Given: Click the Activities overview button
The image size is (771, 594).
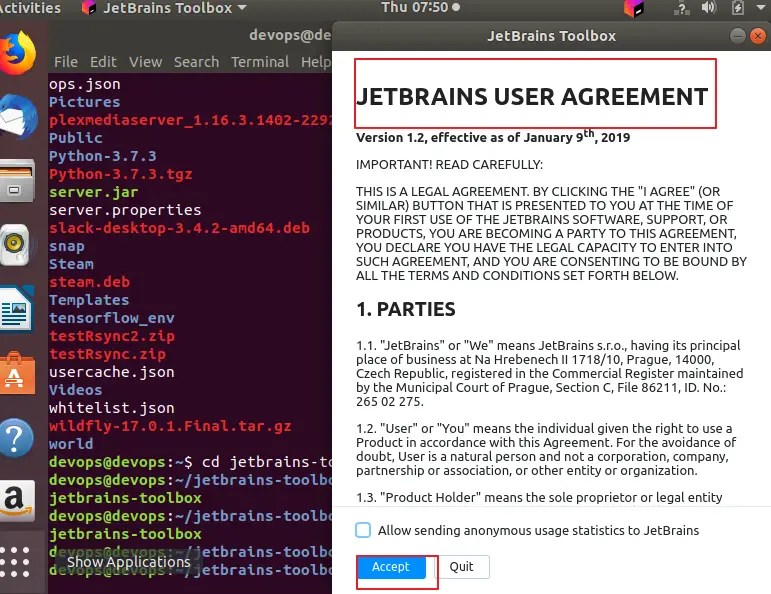Looking at the screenshot, I should pos(30,8).
